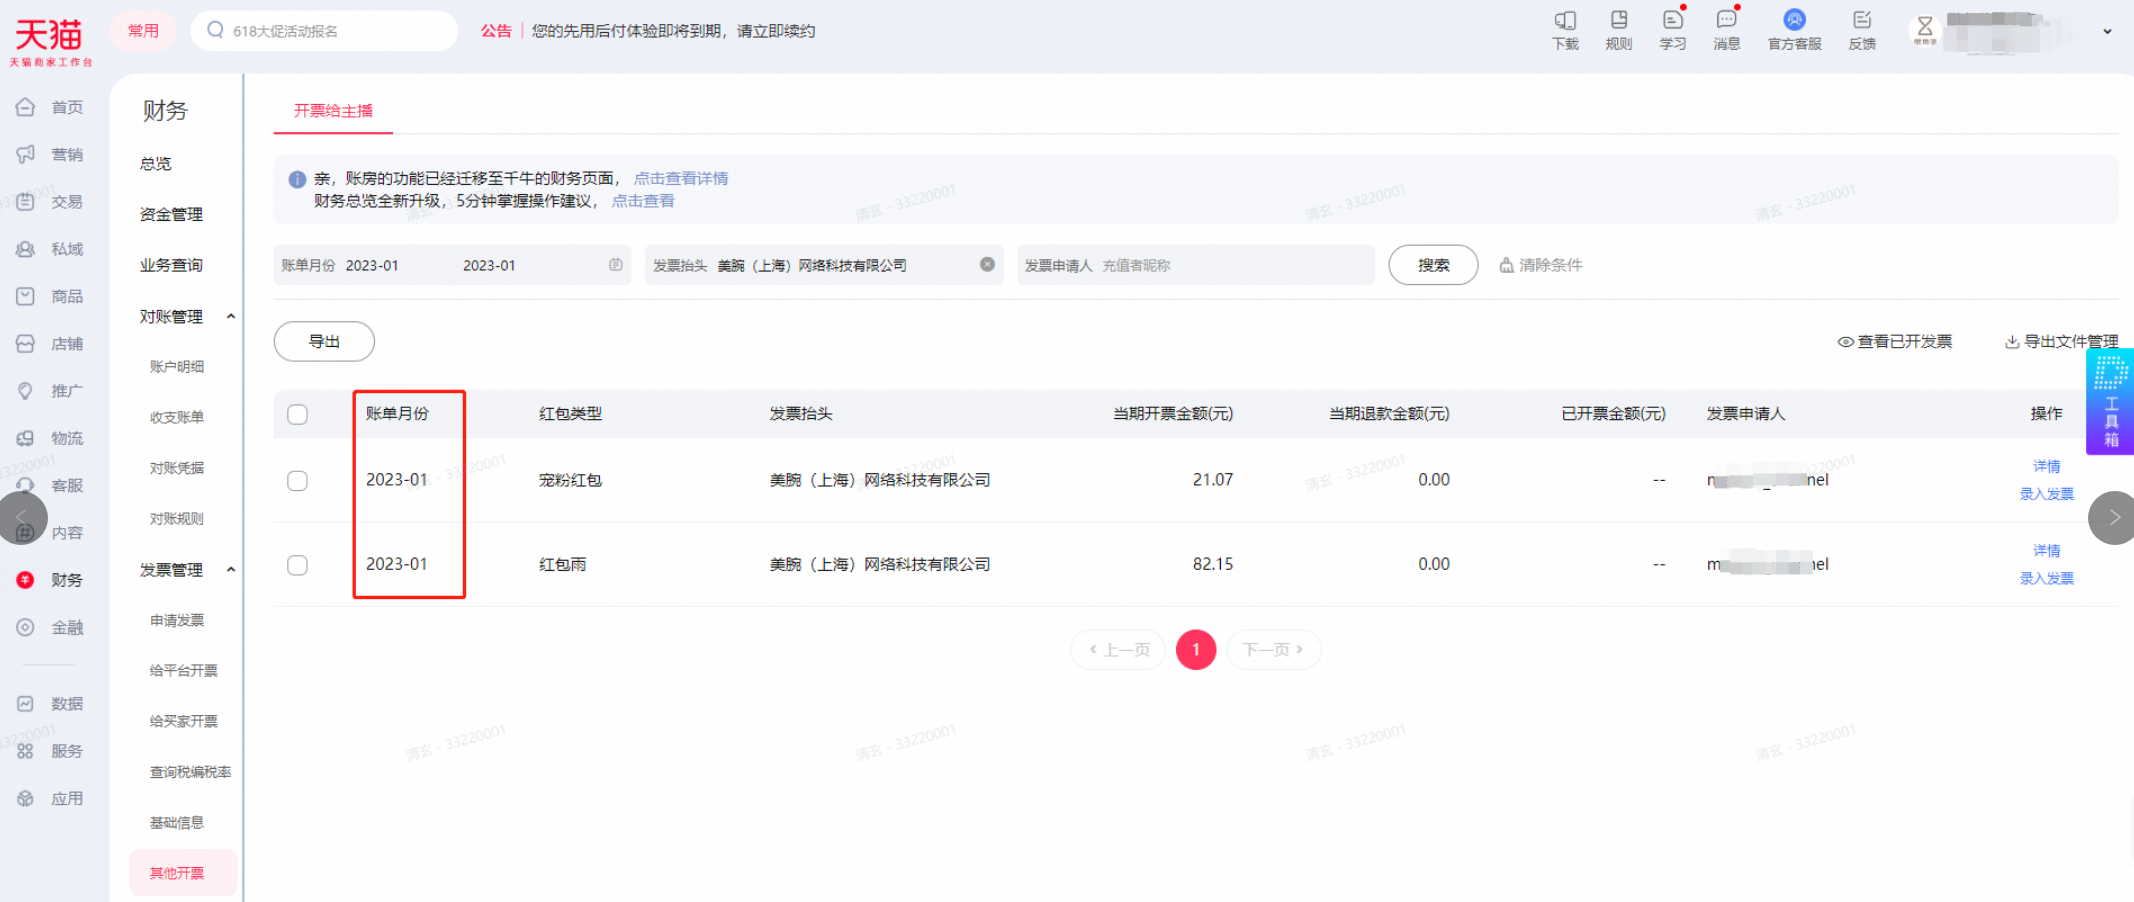Image resolution: width=2134 pixels, height=902 pixels.
Task: Open 对账规则 submenu item
Action: click(x=177, y=519)
